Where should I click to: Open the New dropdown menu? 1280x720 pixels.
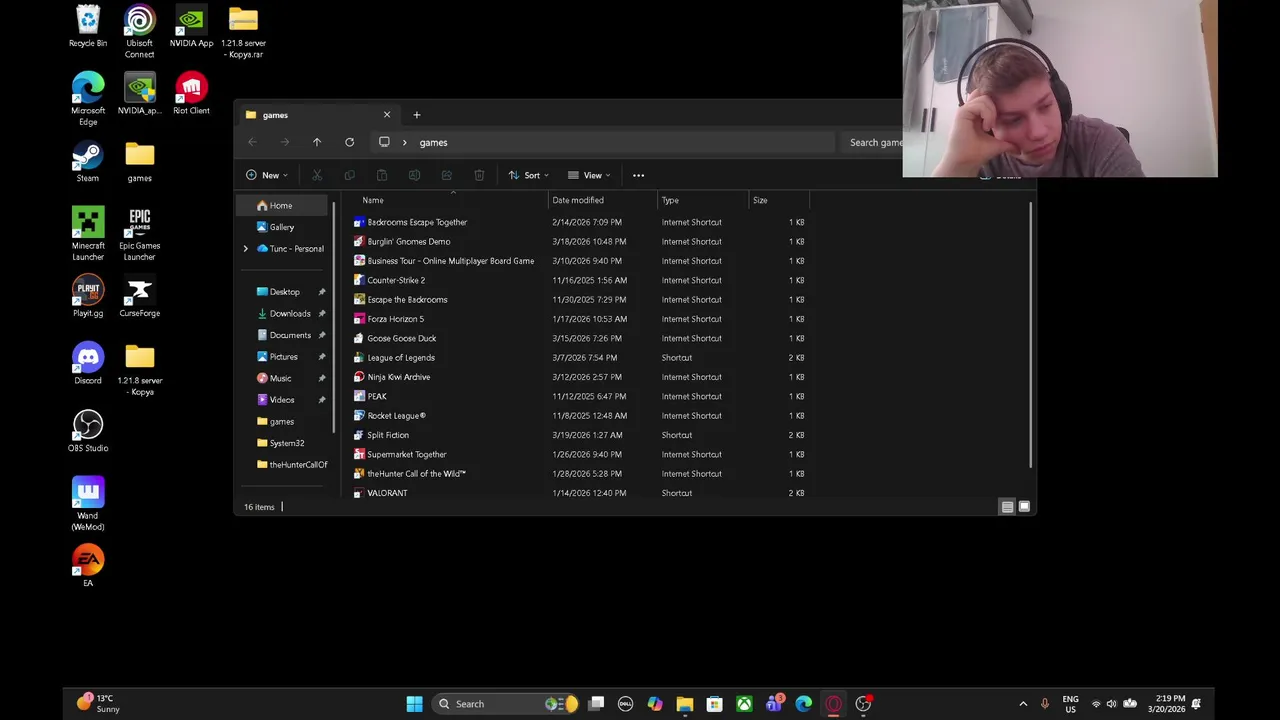coord(267,175)
